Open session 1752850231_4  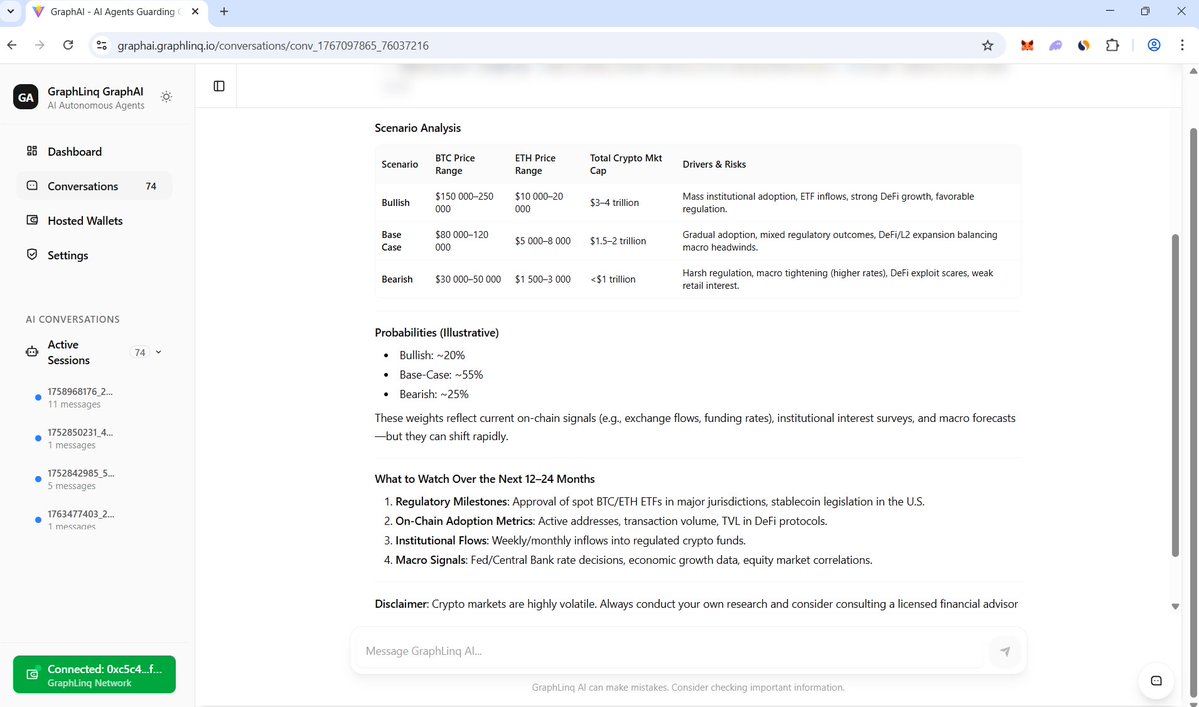(96, 438)
